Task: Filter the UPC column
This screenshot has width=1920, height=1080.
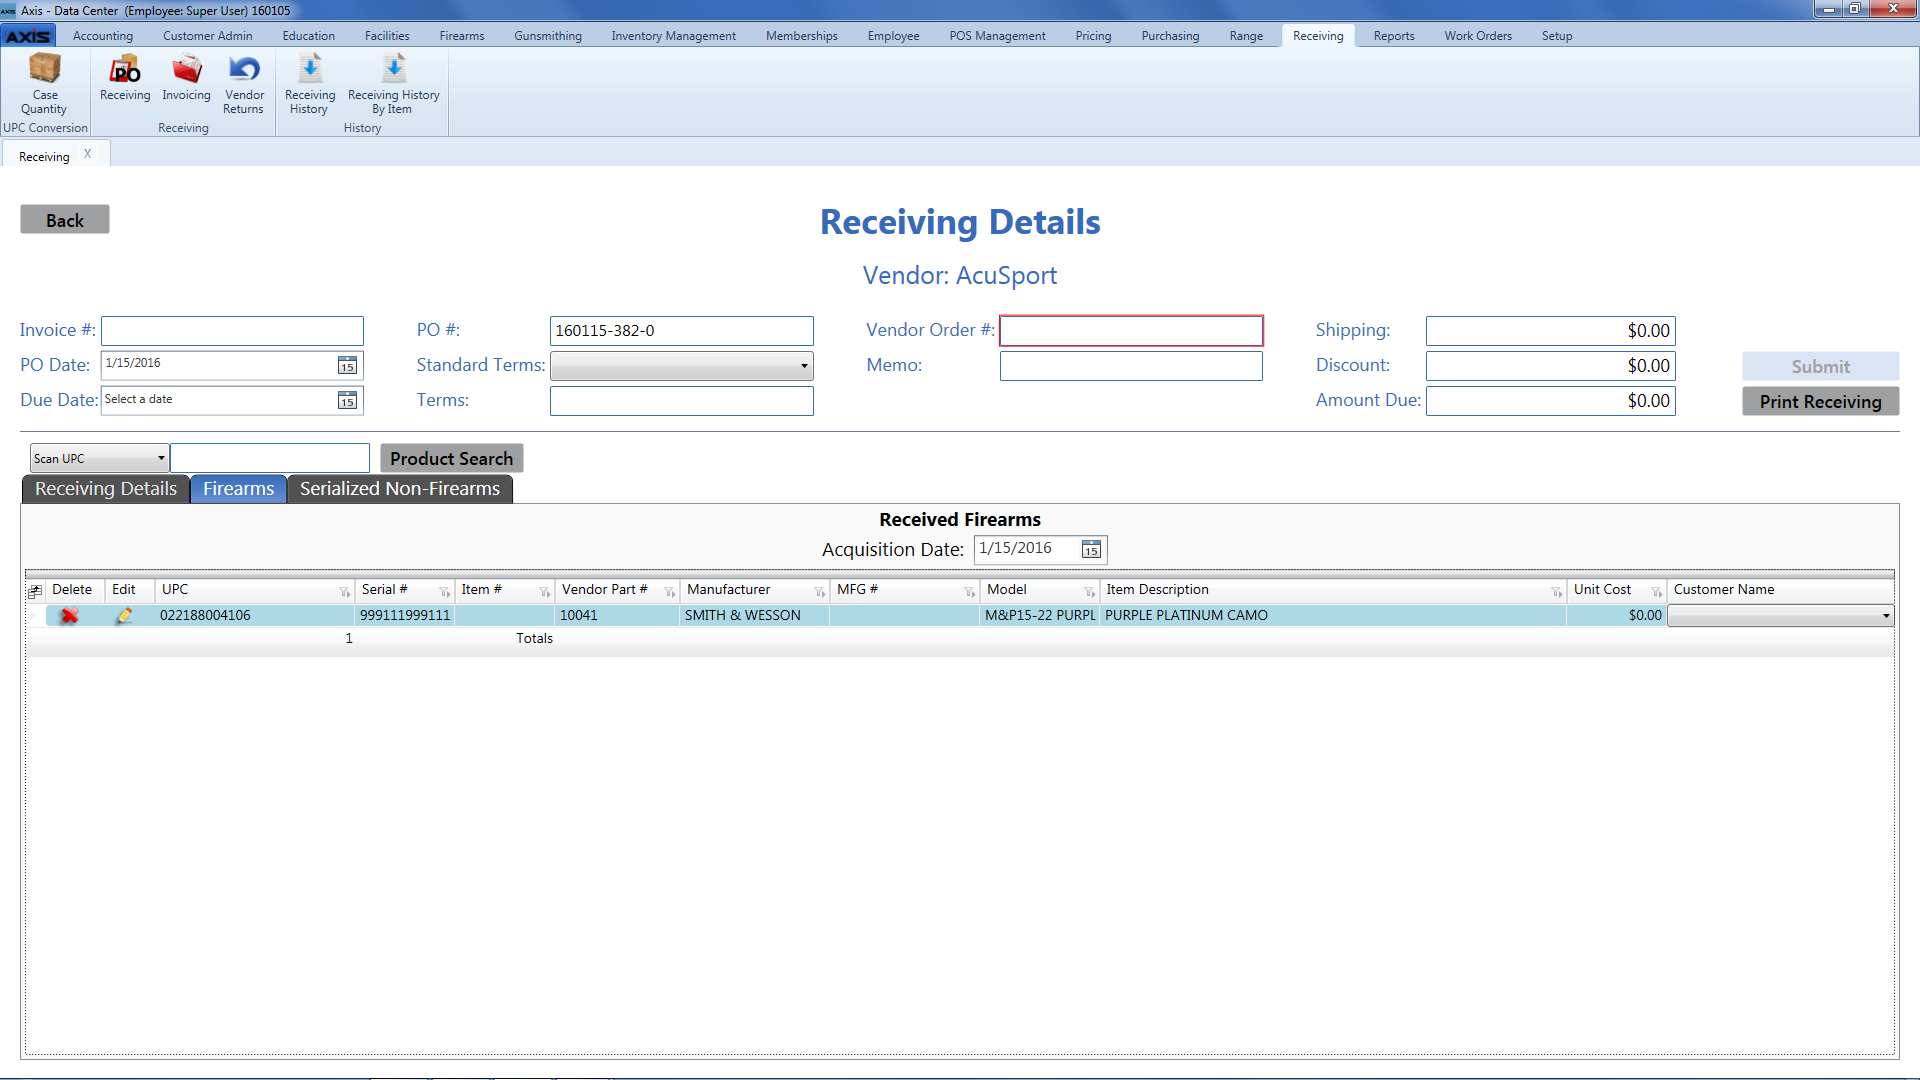Action: coord(345,592)
